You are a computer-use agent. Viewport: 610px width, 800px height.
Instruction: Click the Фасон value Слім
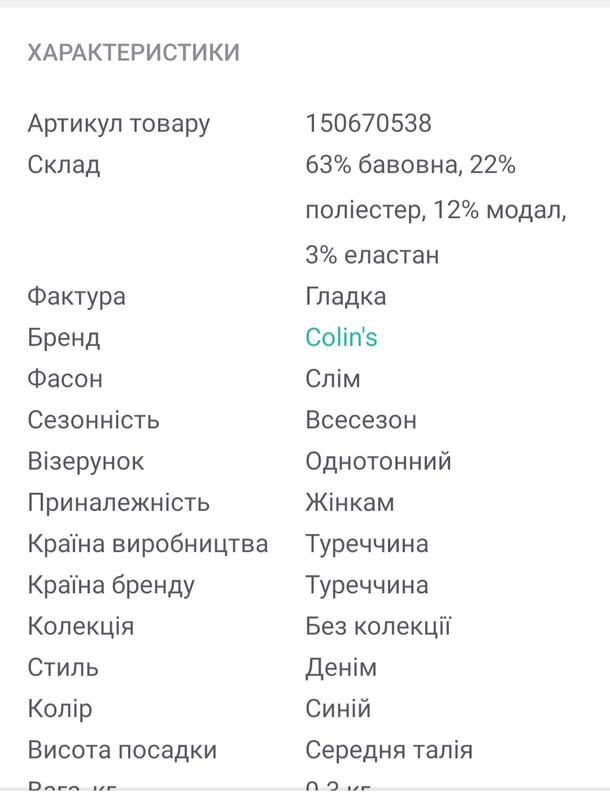pyautogui.click(x=333, y=379)
